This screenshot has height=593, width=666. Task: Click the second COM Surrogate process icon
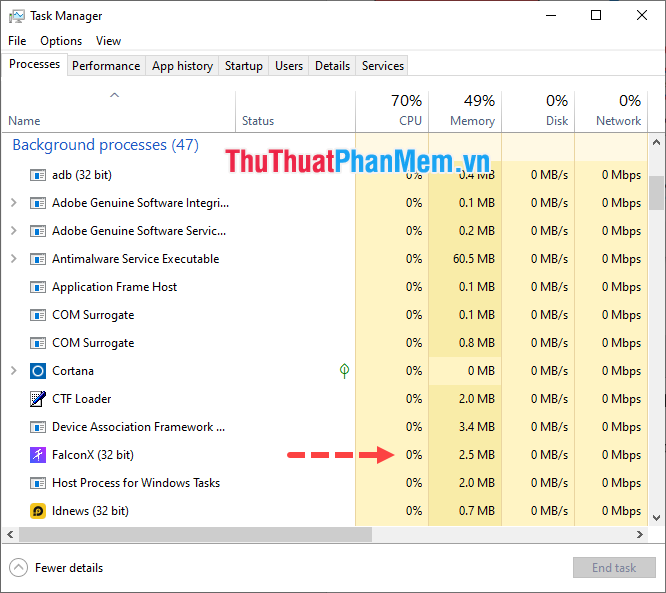coord(38,343)
